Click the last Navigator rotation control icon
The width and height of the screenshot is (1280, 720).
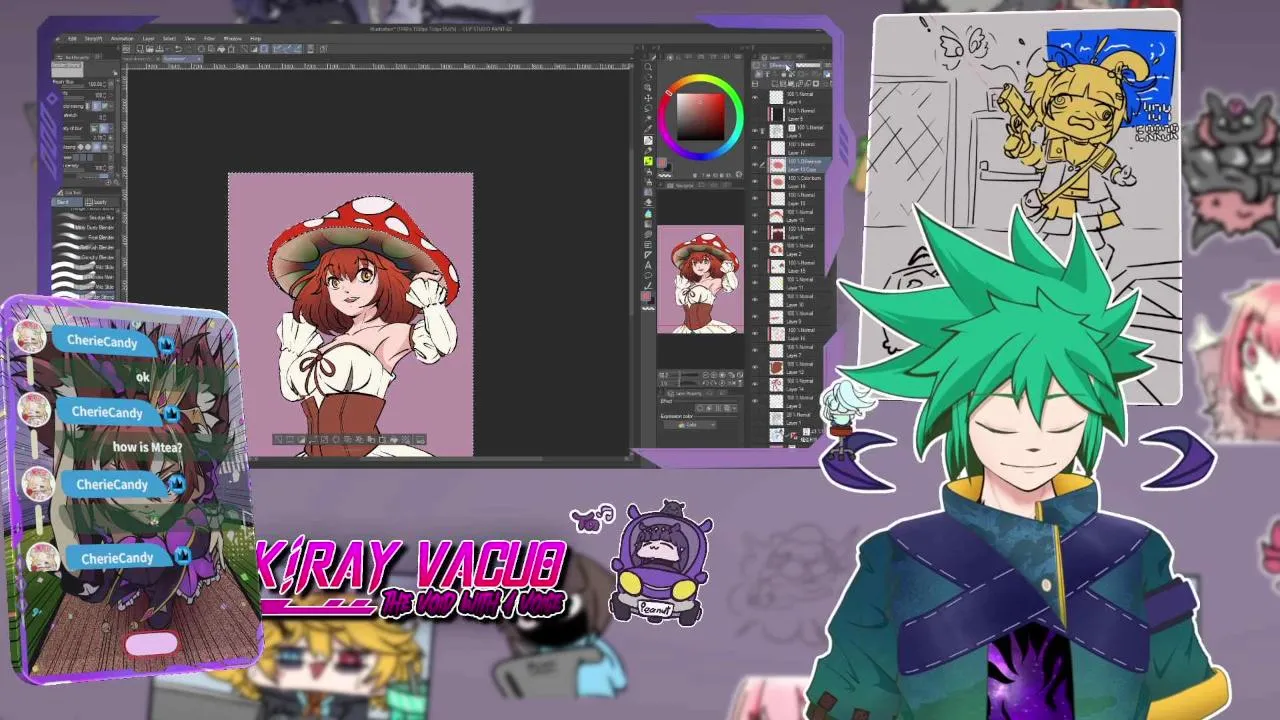pyautogui.click(x=740, y=383)
